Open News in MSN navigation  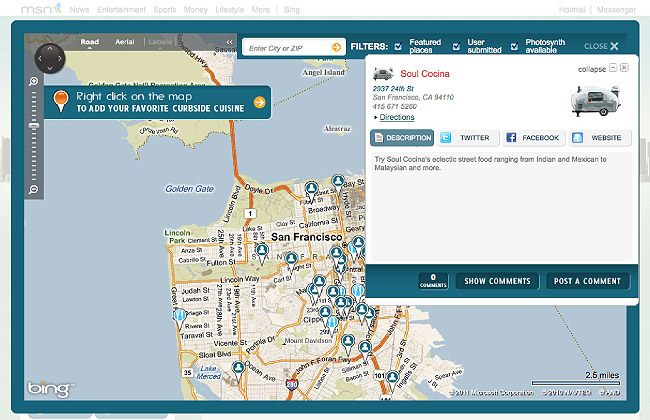coord(79,10)
